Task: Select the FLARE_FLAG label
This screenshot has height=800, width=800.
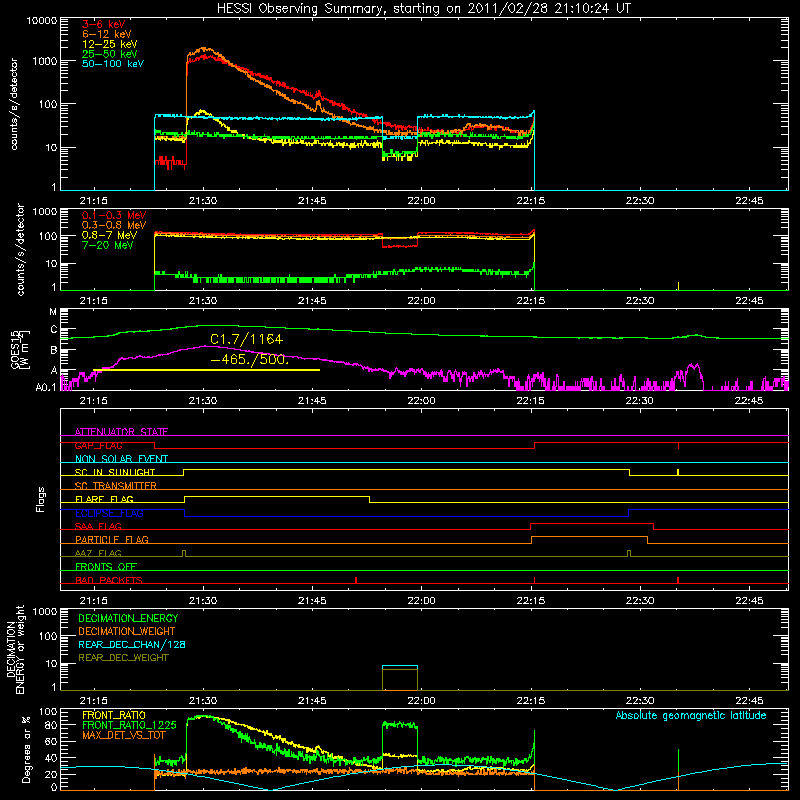Action: 104,499
